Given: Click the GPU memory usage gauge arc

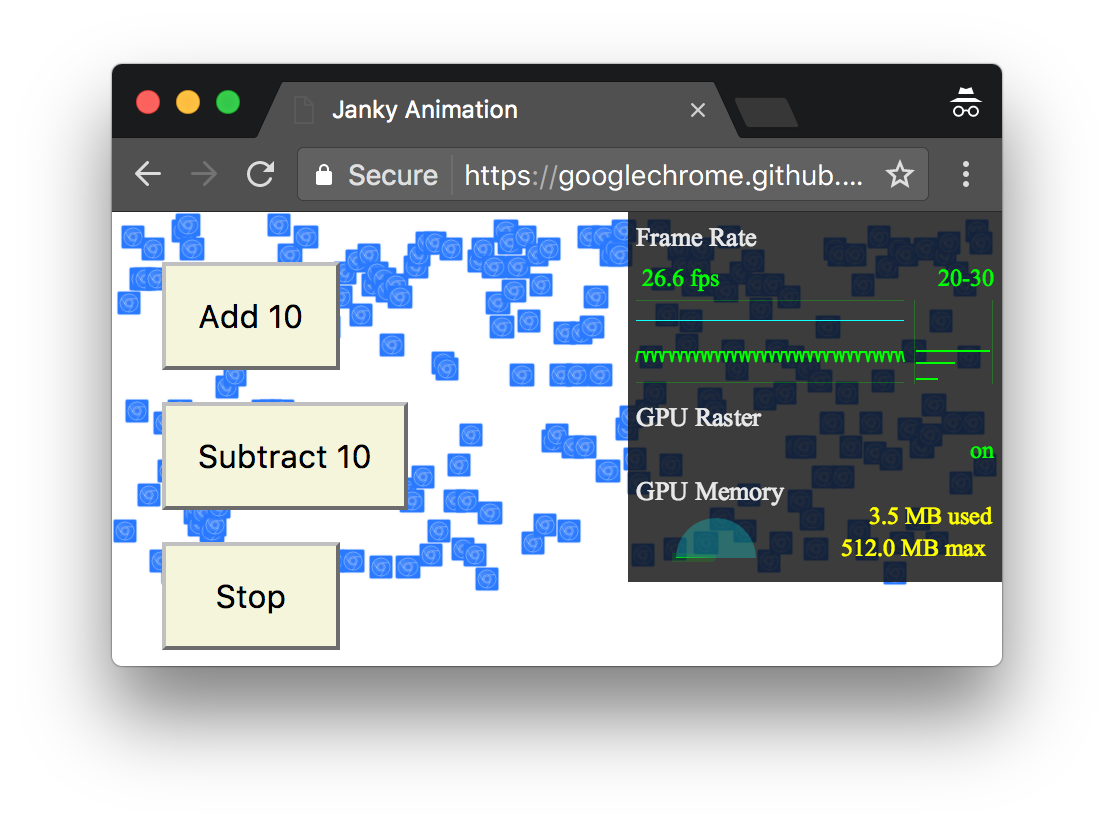Looking at the screenshot, I should (715, 540).
